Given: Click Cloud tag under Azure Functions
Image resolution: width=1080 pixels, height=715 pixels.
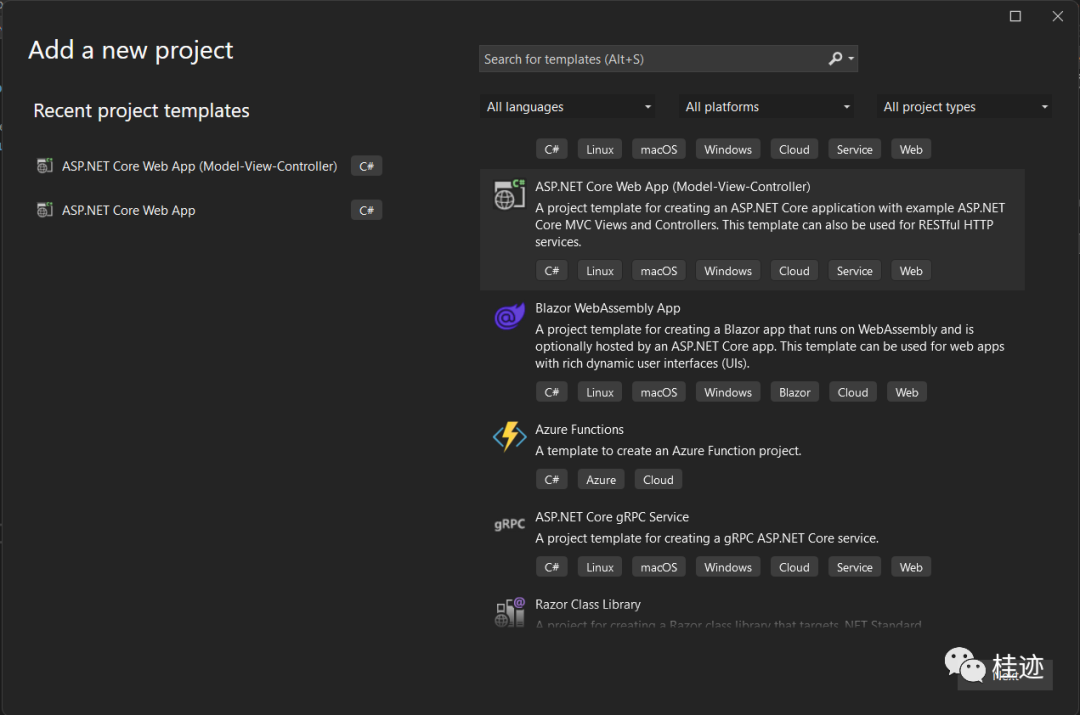Looking at the screenshot, I should (658, 479).
